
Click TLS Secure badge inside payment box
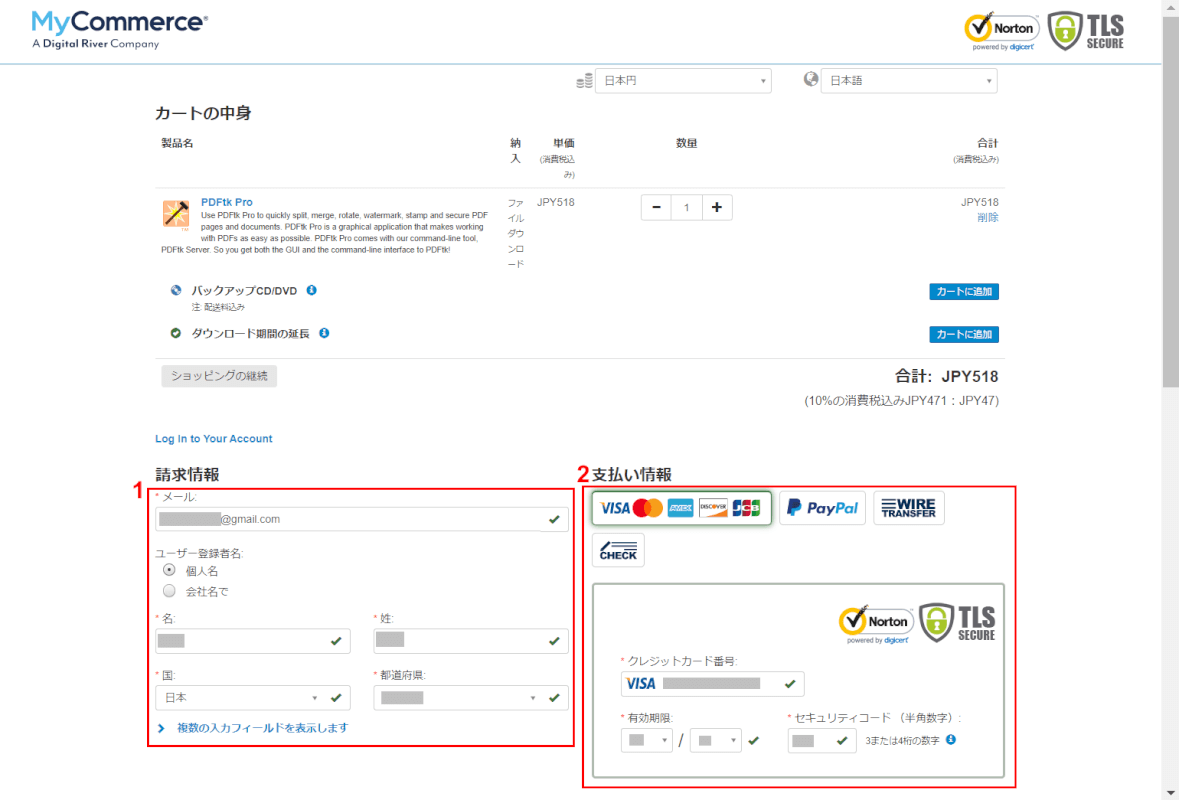958,623
